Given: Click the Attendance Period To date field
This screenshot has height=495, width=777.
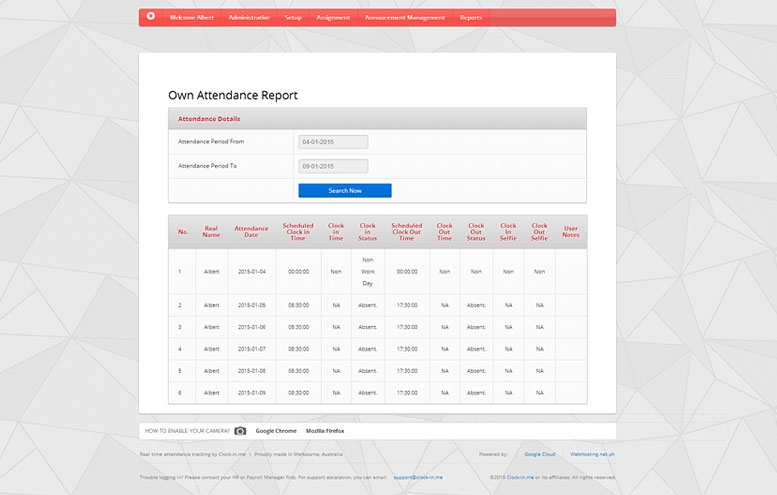Looking at the screenshot, I should [x=333, y=166].
